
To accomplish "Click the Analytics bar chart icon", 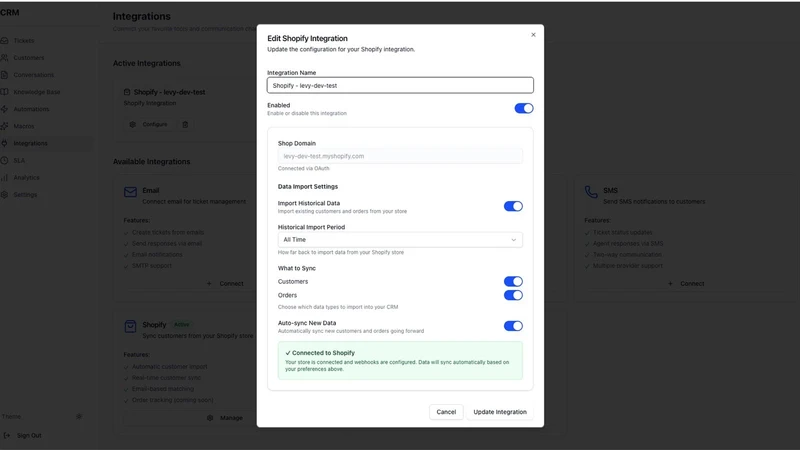I will pos(4,178).
